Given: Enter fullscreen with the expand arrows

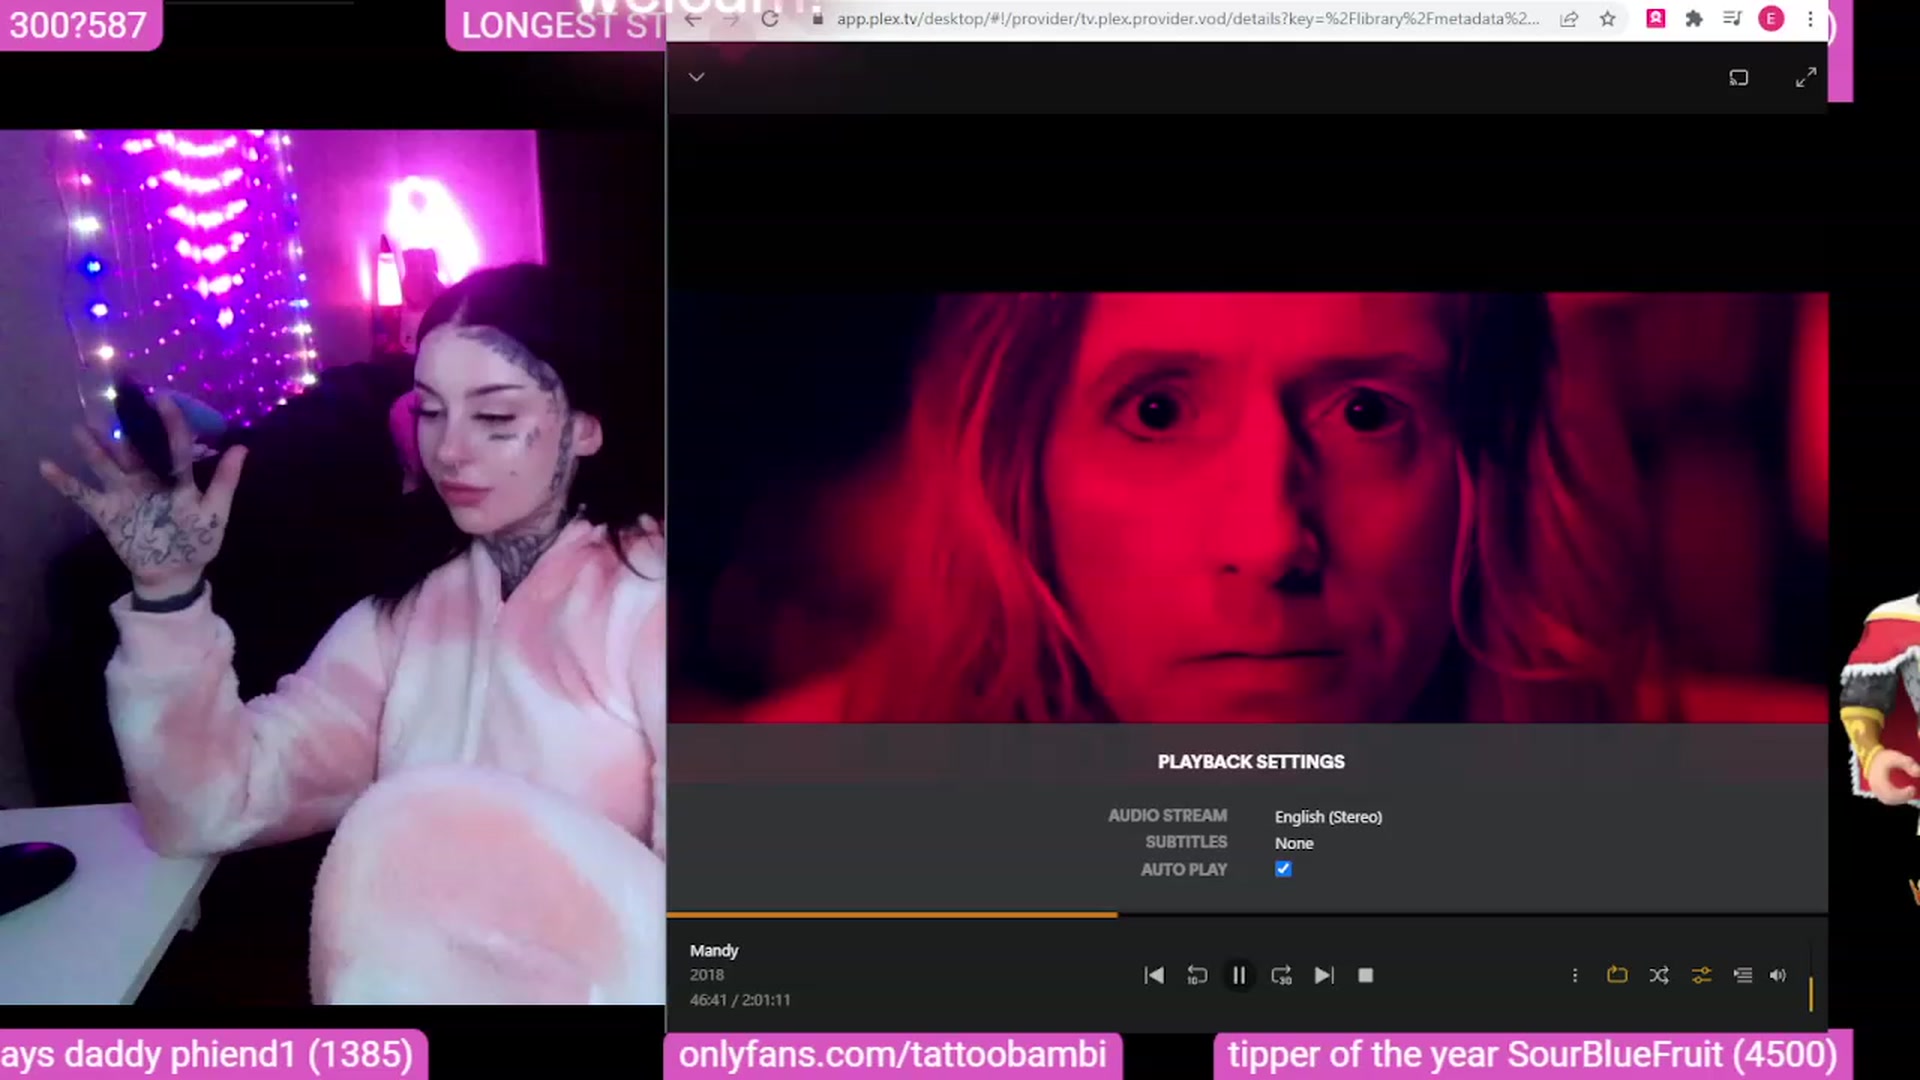Looking at the screenshot, I should tap(1806, 77).
